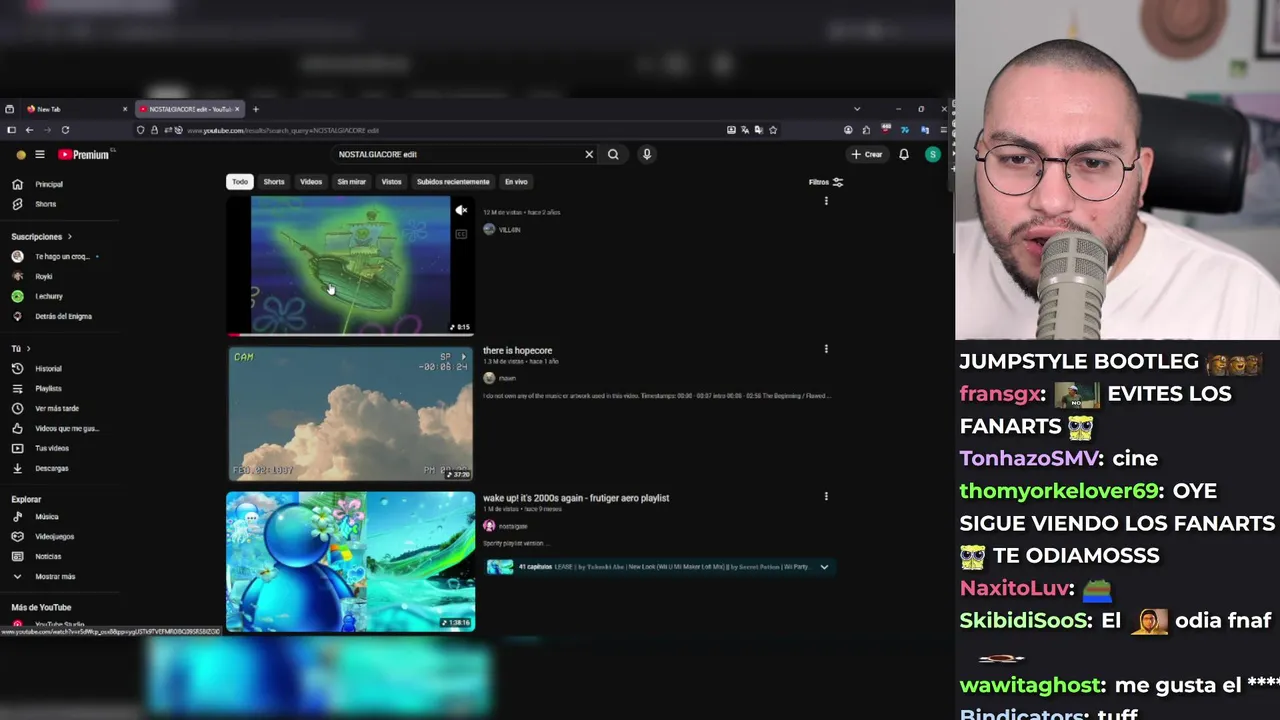
Task: Click the Crear button
Action: [867, 154]
